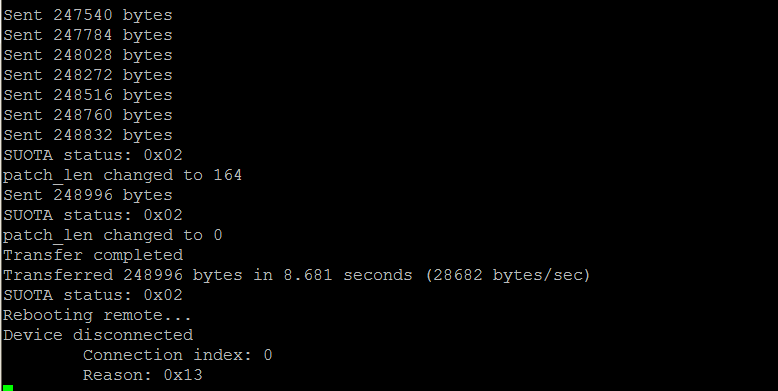778x391 pixels.
Task: Click the green terminal cursor block
Action: tap(8, 388)
